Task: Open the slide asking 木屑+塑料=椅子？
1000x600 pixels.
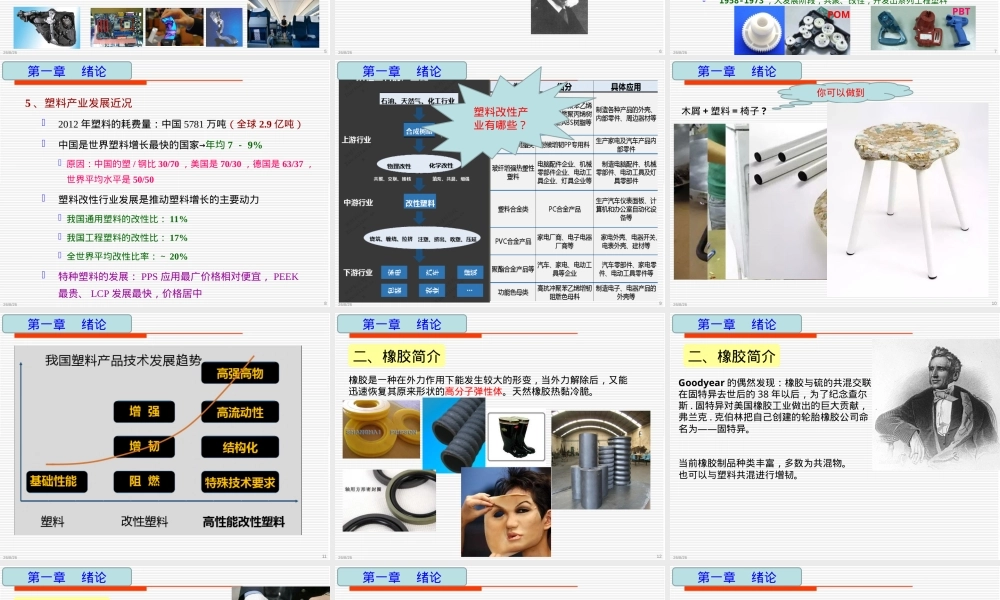Action: [834, 182]
